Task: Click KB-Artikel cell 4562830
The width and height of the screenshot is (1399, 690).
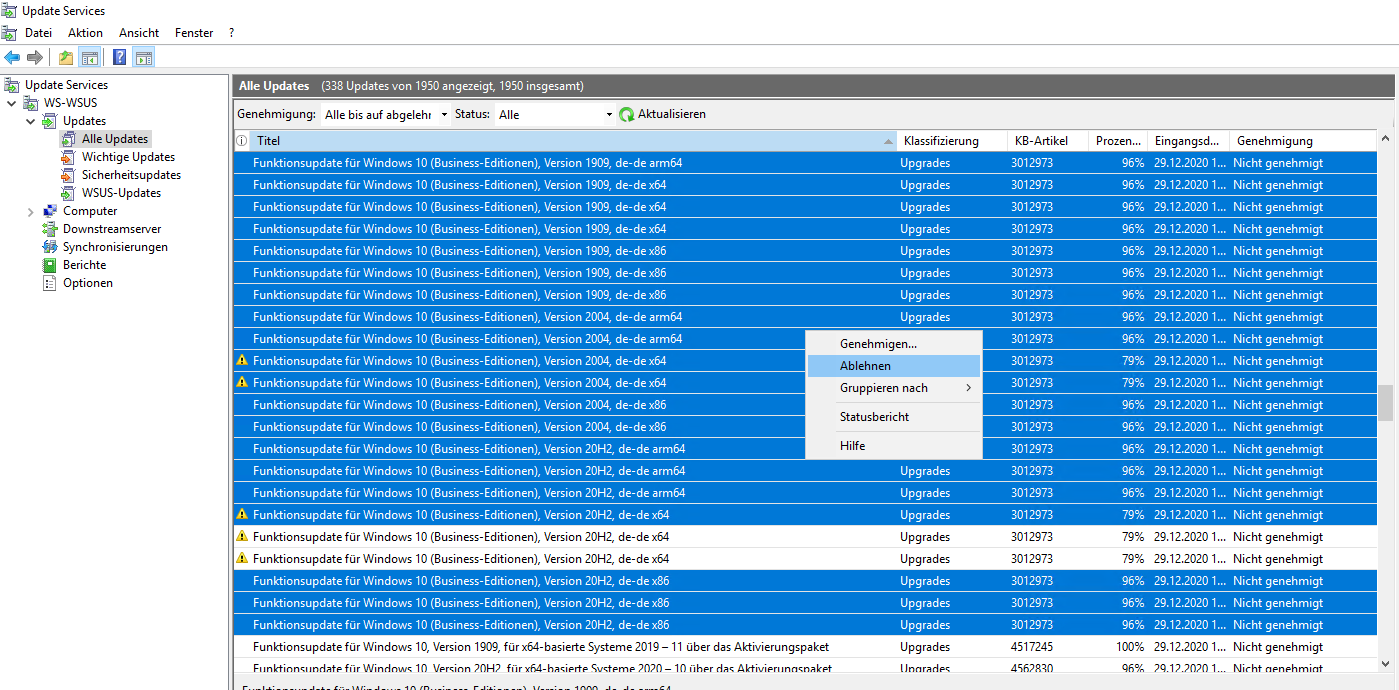Action: (1031, 669)
